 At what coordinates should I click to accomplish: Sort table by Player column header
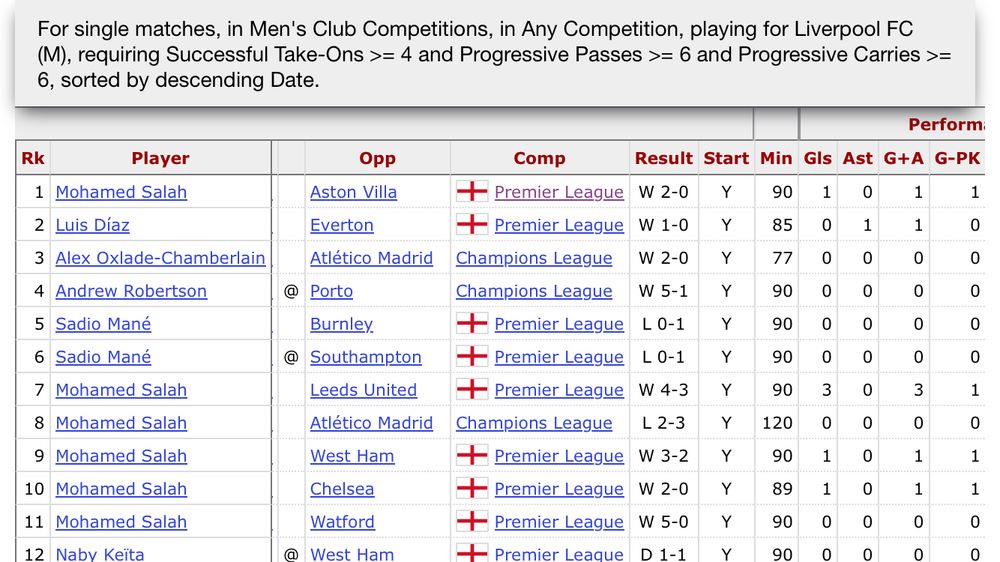160,158
